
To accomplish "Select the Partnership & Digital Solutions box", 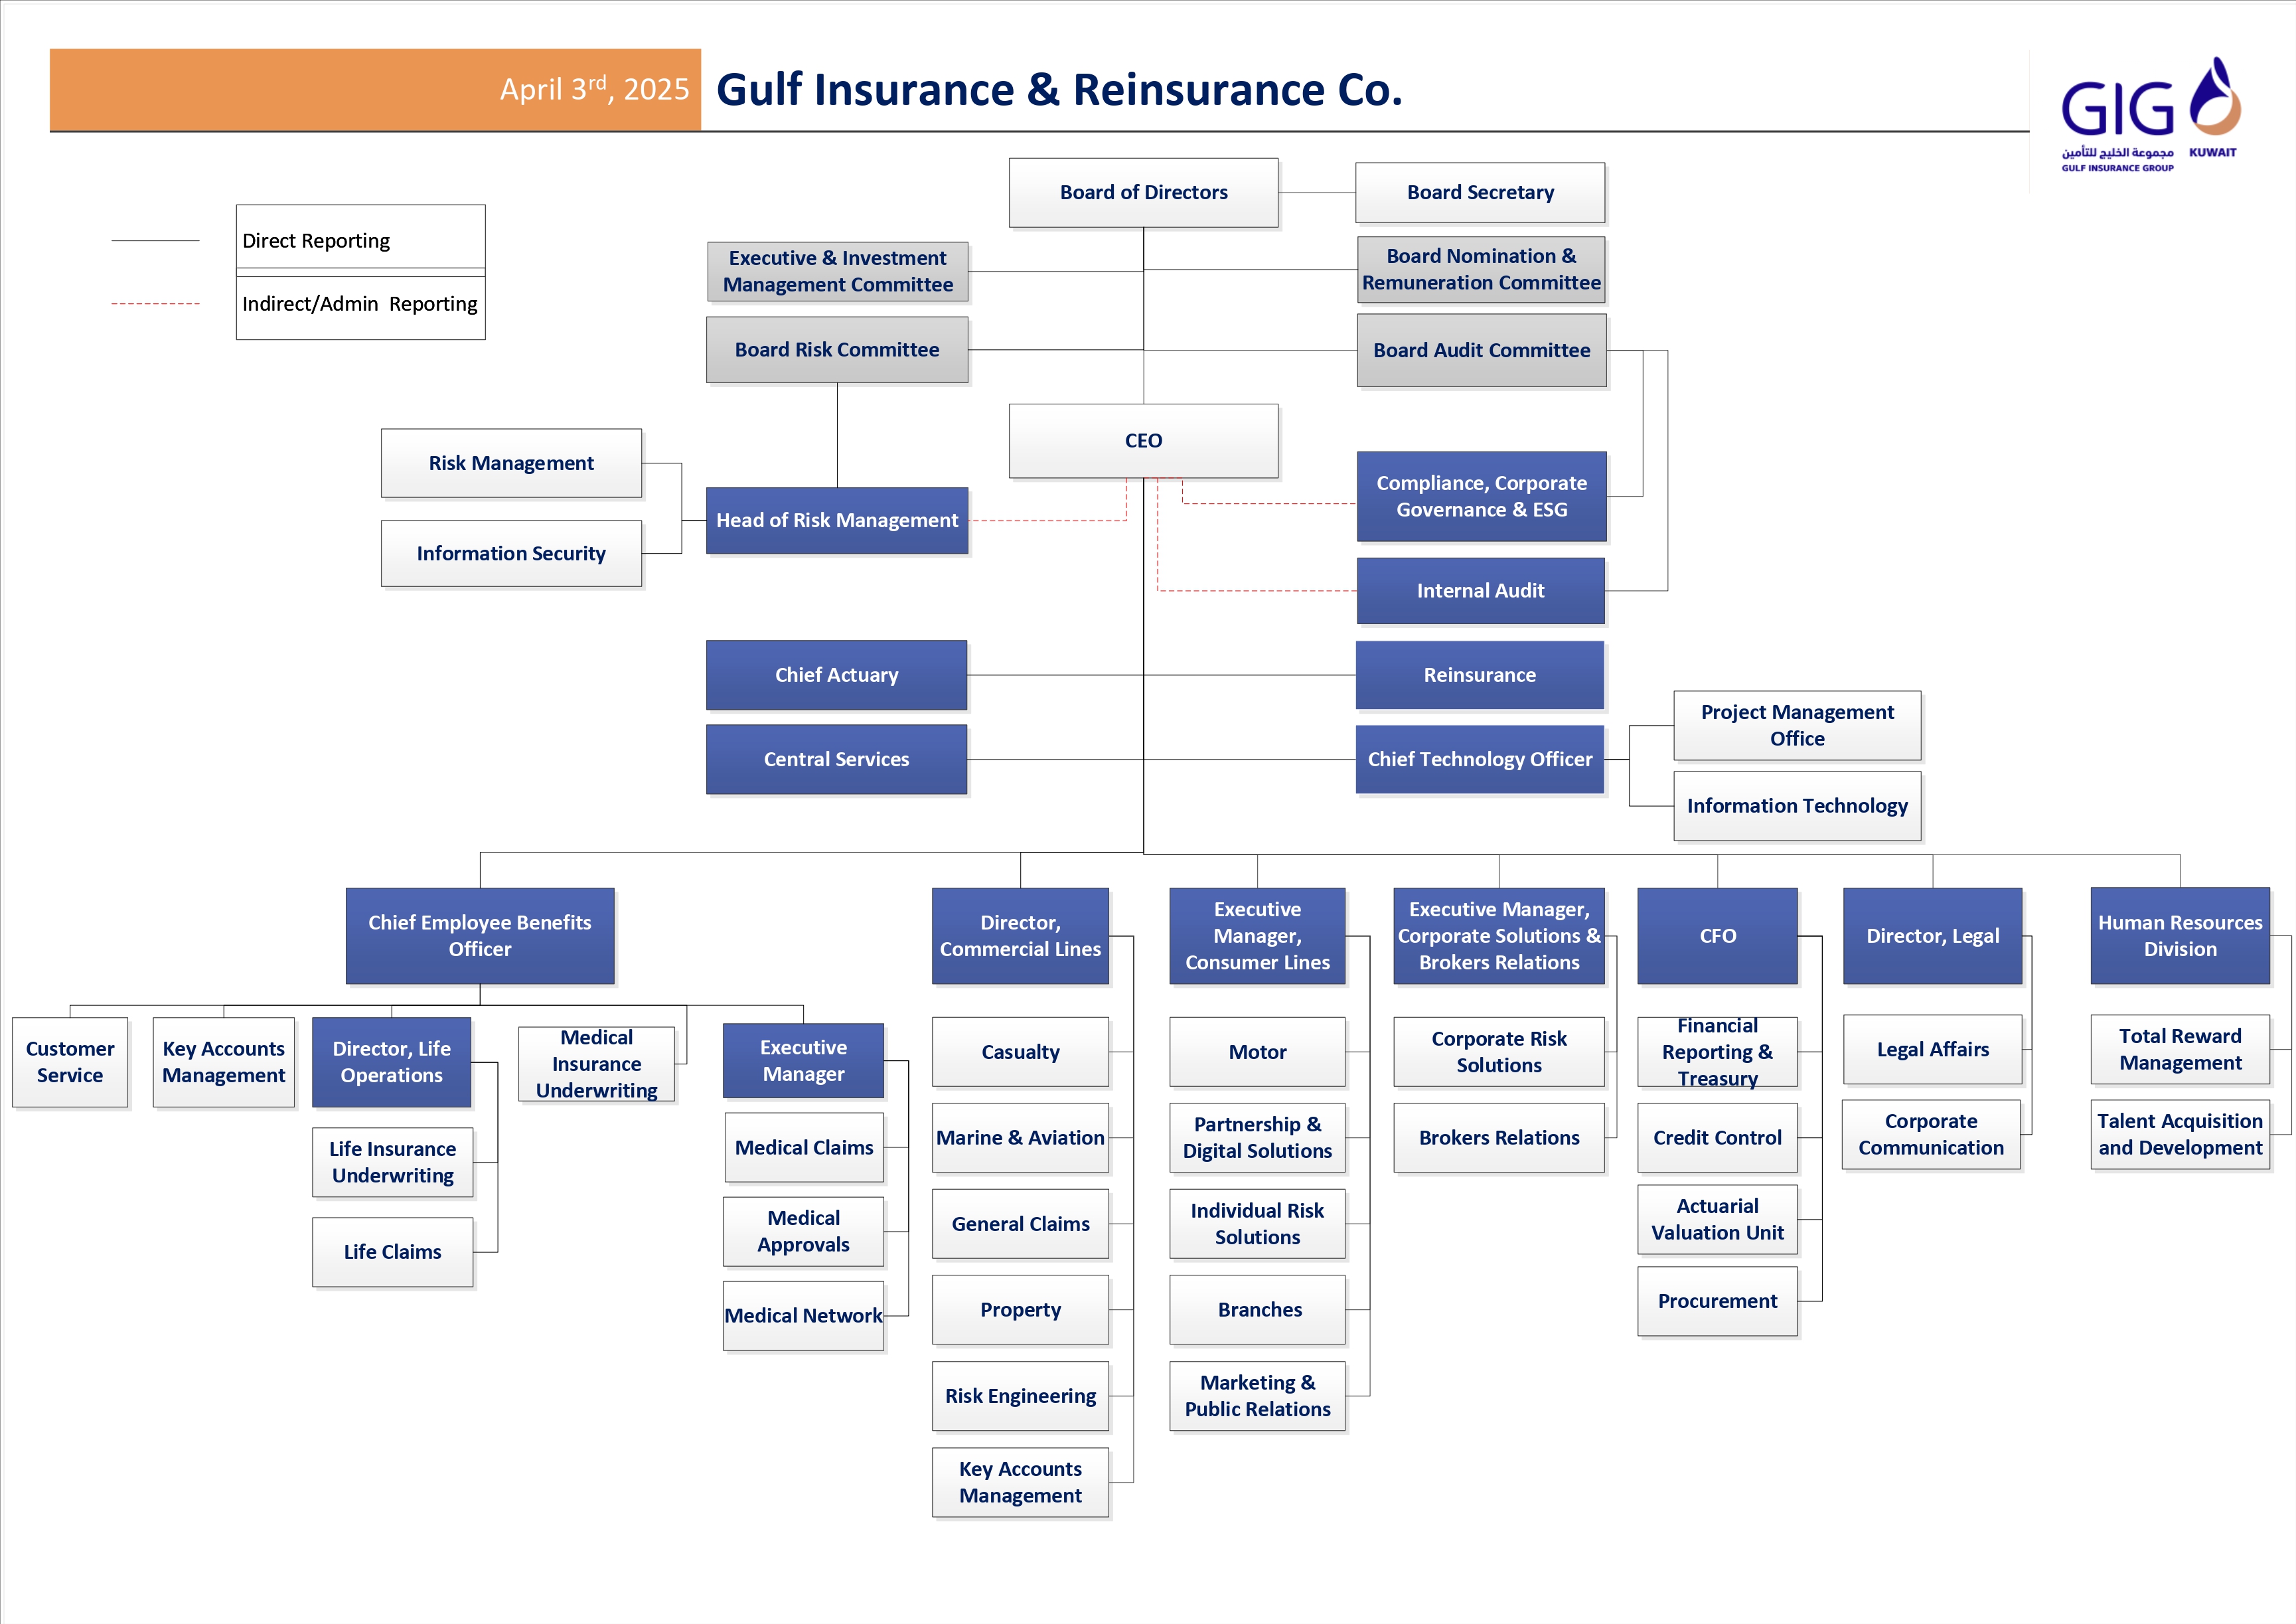I will point(1257,1137).
